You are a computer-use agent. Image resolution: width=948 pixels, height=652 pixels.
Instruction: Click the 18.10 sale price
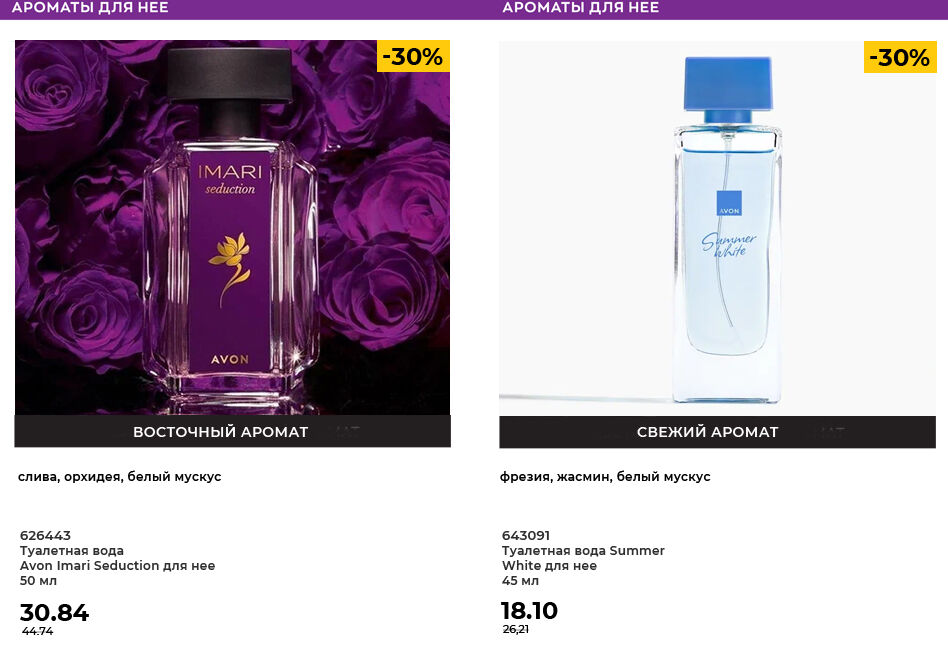[529, 611]
